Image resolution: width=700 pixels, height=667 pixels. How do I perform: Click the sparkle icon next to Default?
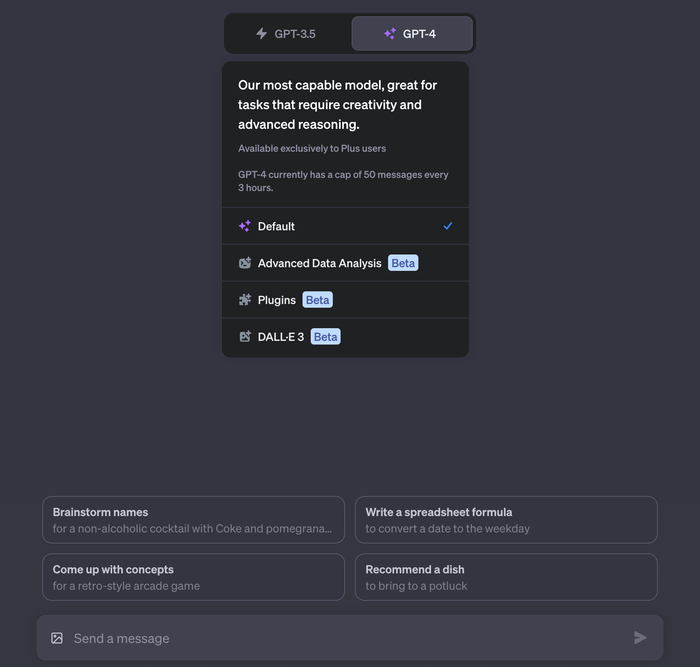coord(245,226)
